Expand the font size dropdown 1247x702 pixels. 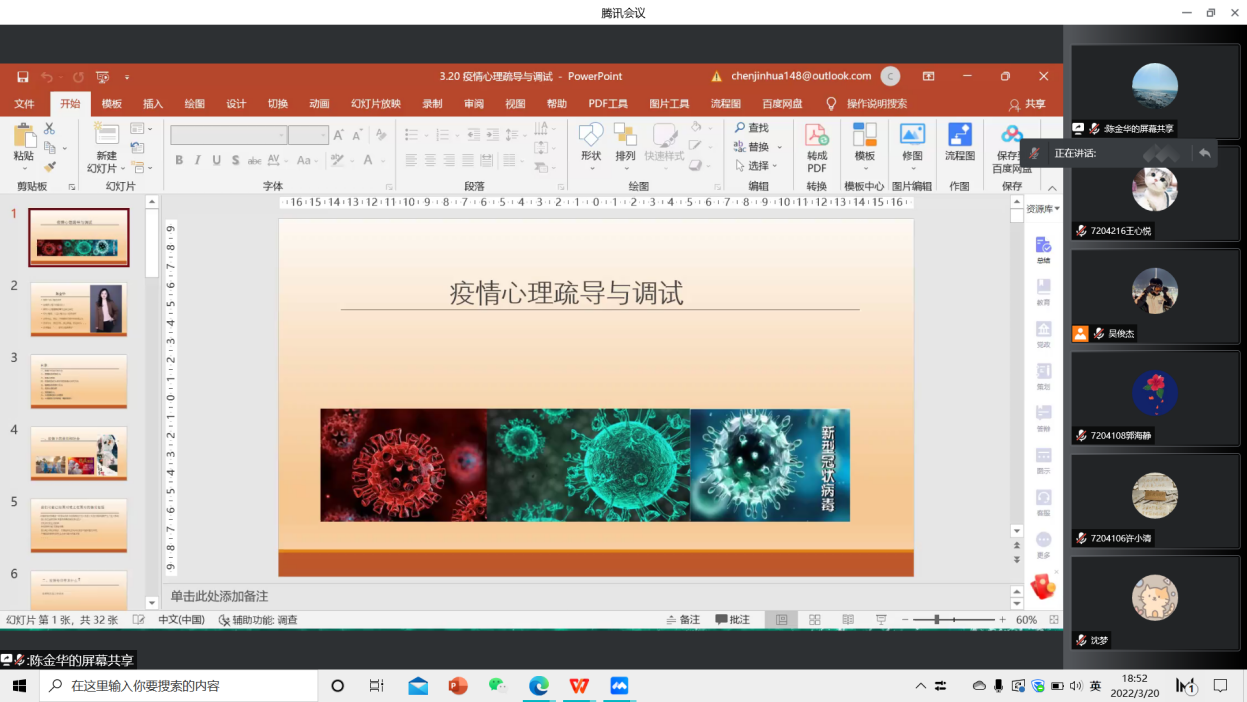(x=323, y=135)
